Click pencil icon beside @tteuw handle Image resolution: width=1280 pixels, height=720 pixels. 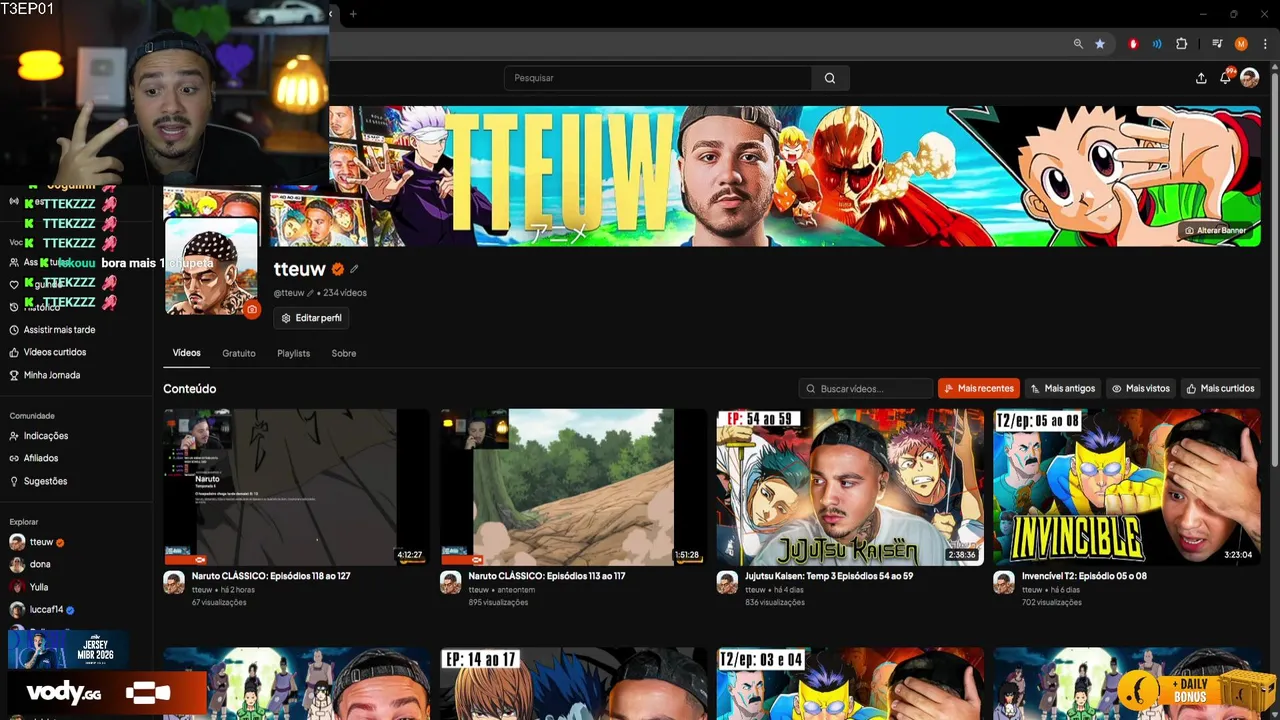310,293
